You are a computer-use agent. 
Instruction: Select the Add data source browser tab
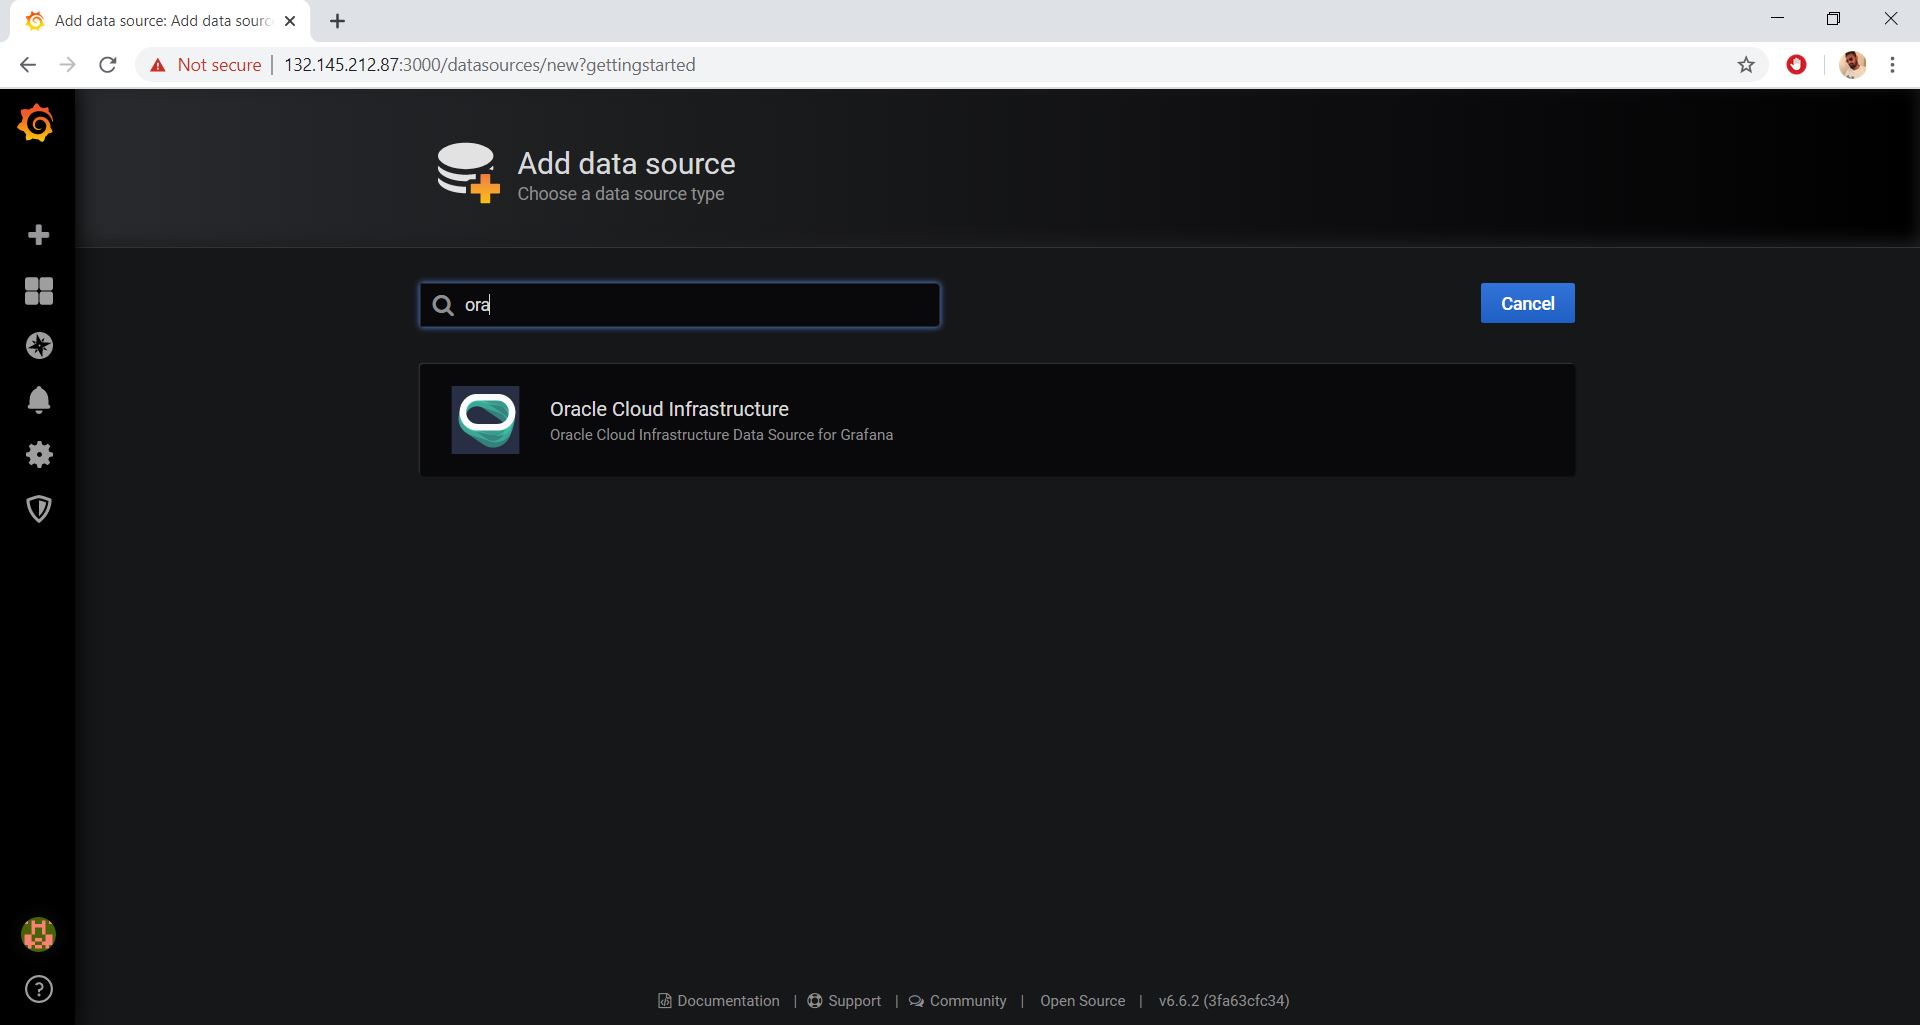(160, 21)
